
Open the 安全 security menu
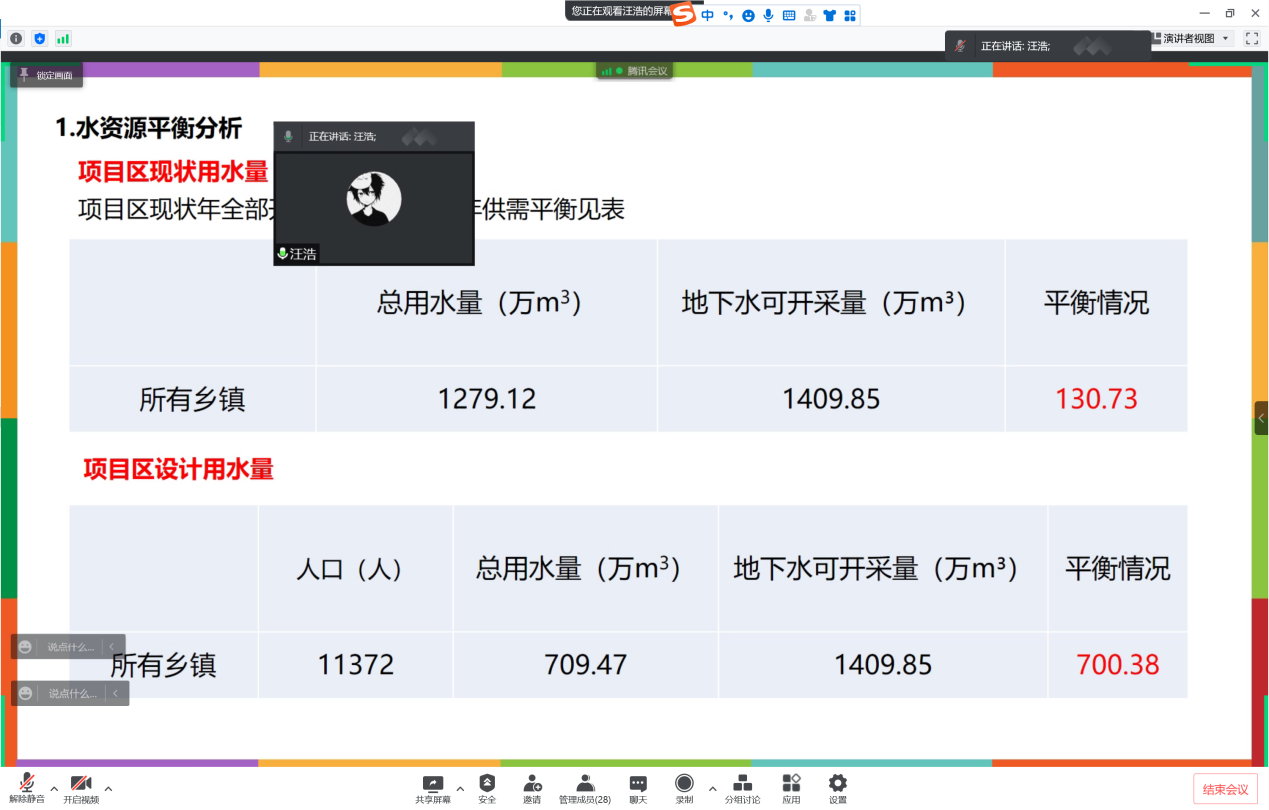487,785
